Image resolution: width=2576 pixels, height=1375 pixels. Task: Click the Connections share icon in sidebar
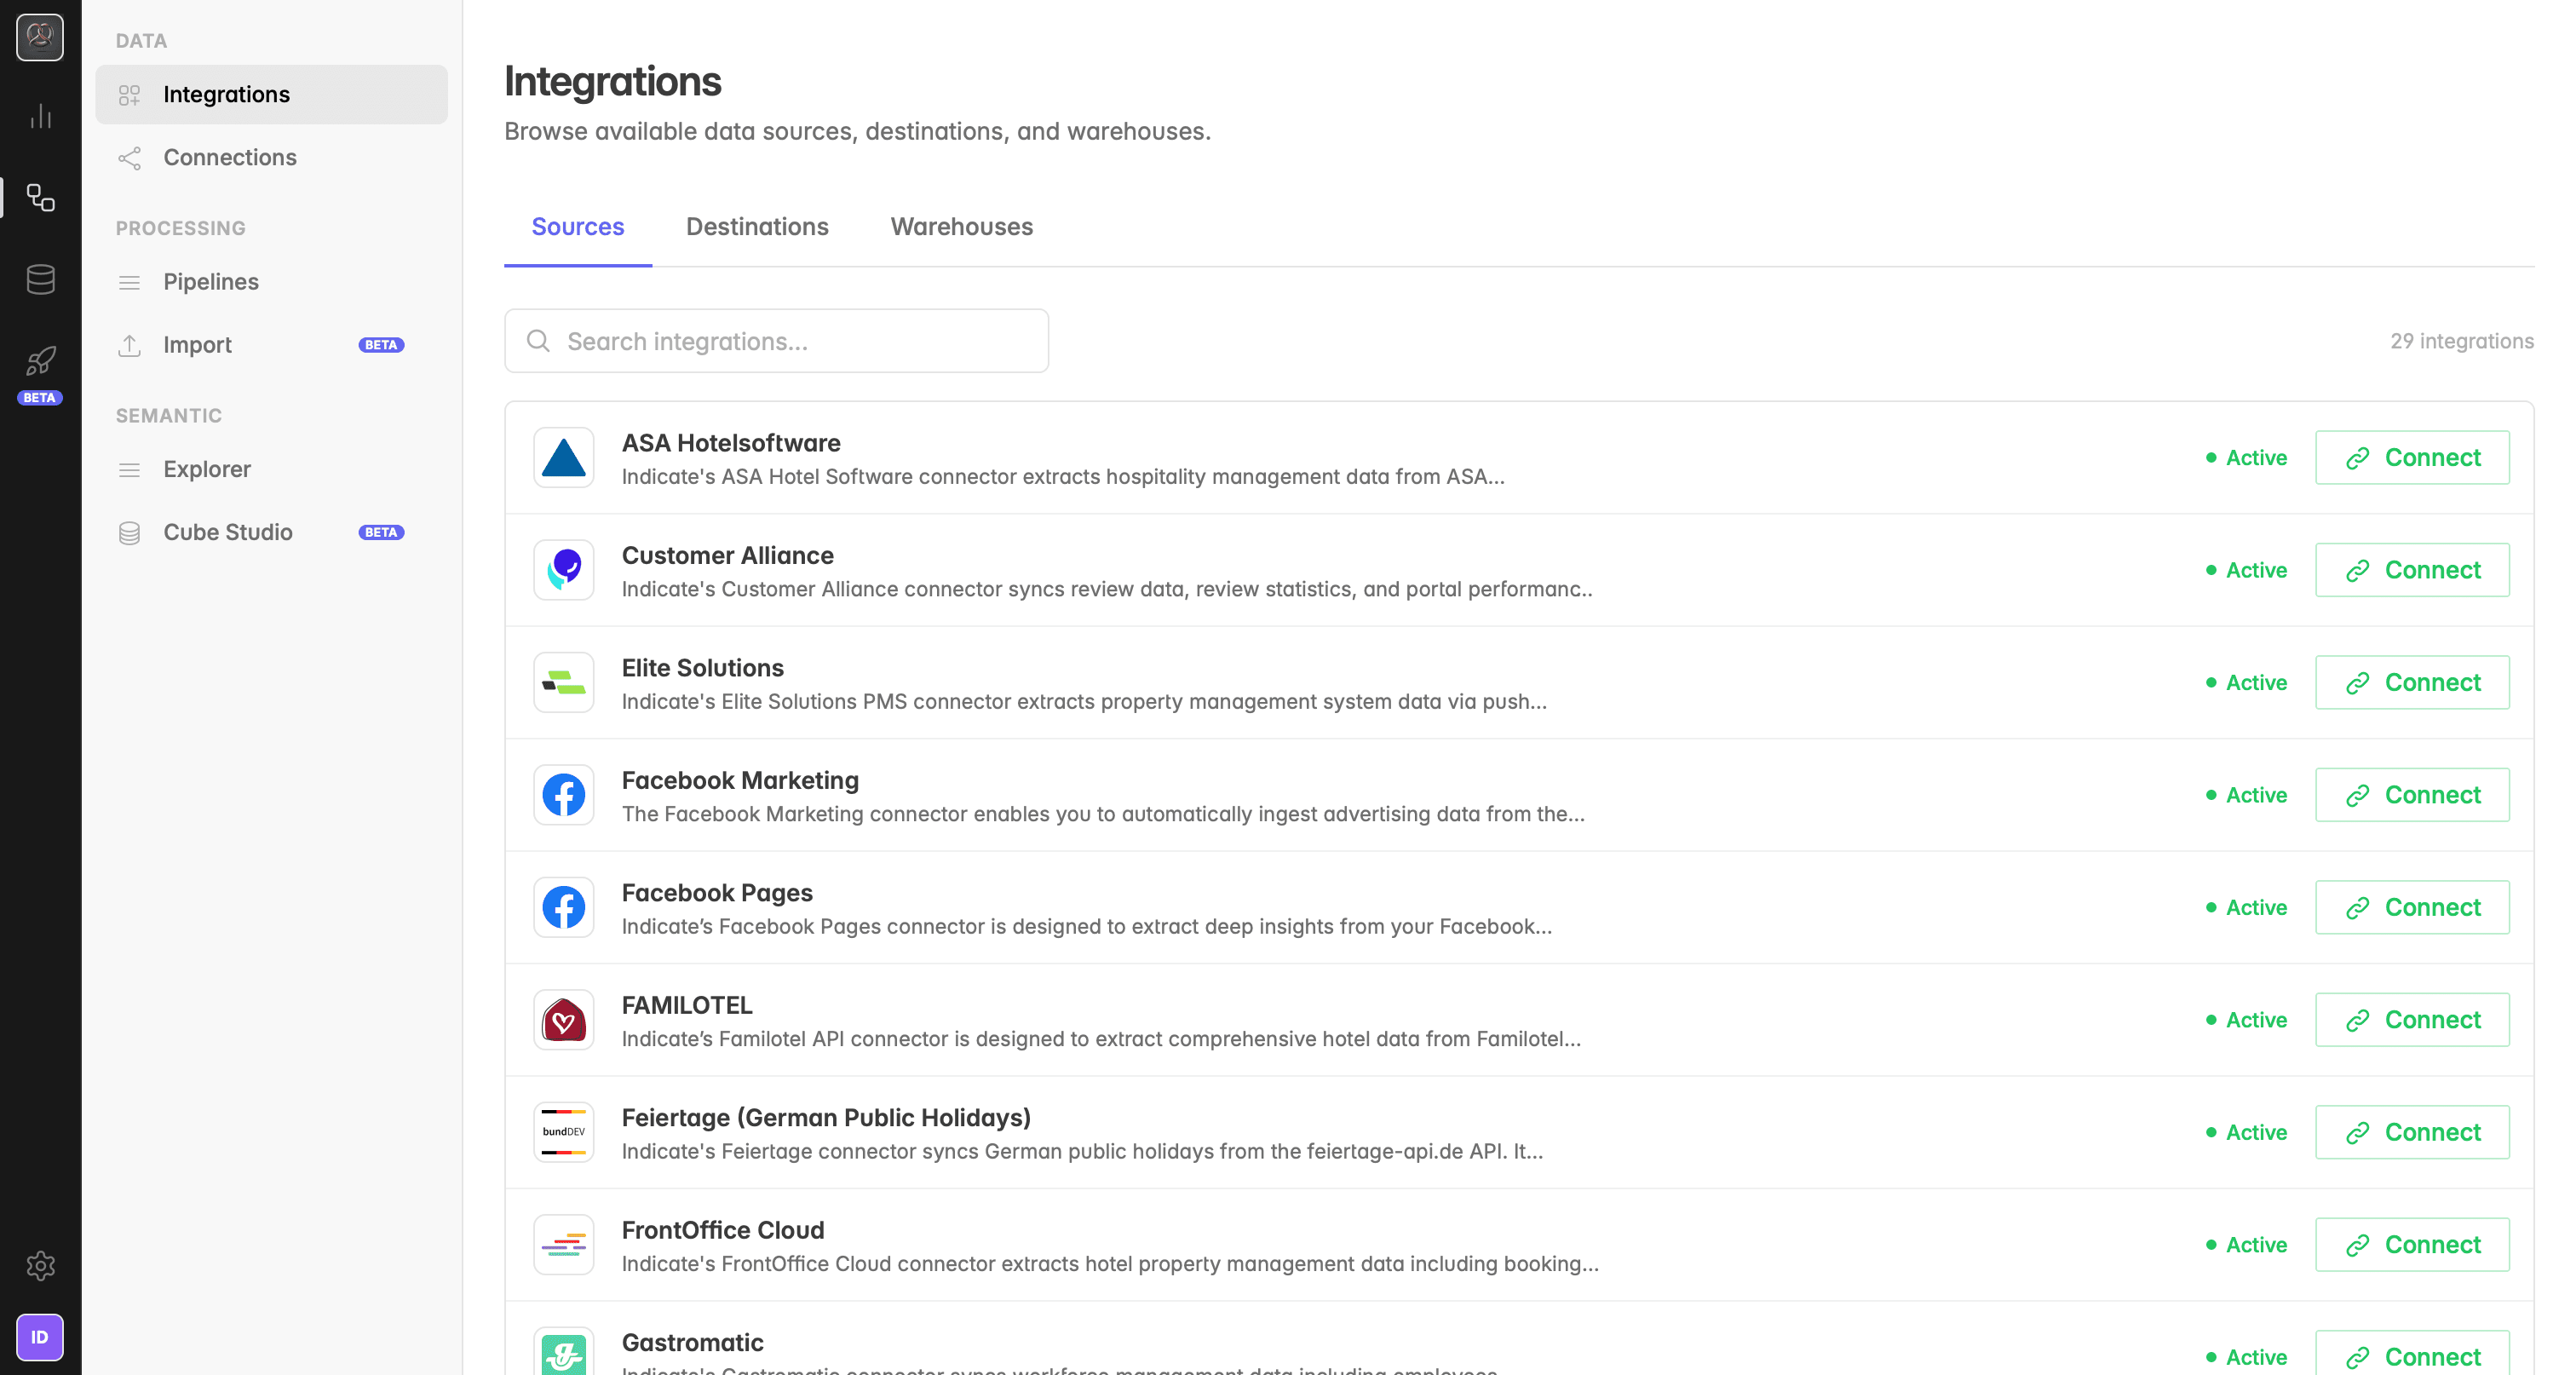coord(129,158)
